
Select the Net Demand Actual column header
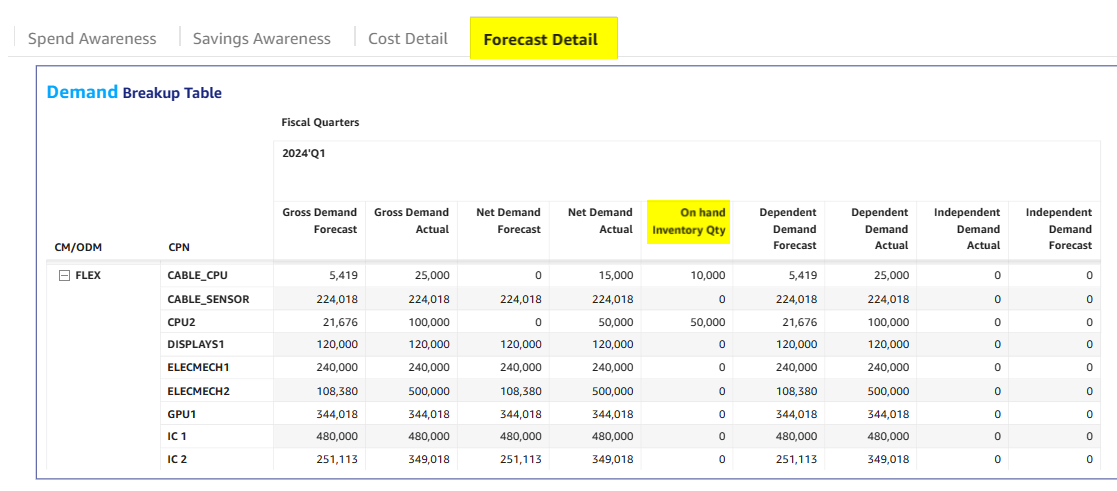600,221
